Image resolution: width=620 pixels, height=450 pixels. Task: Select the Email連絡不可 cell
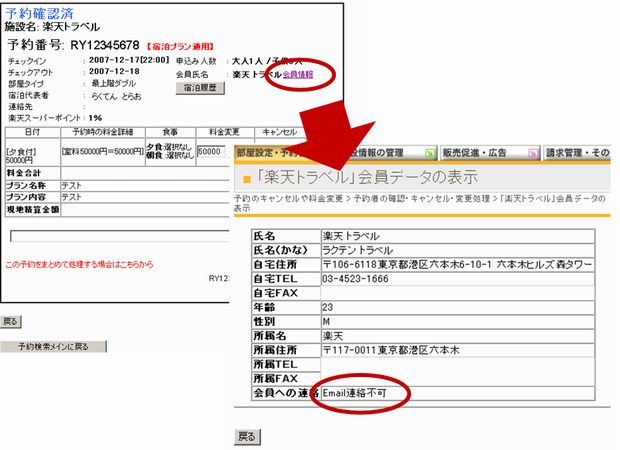tap(458, 393)
